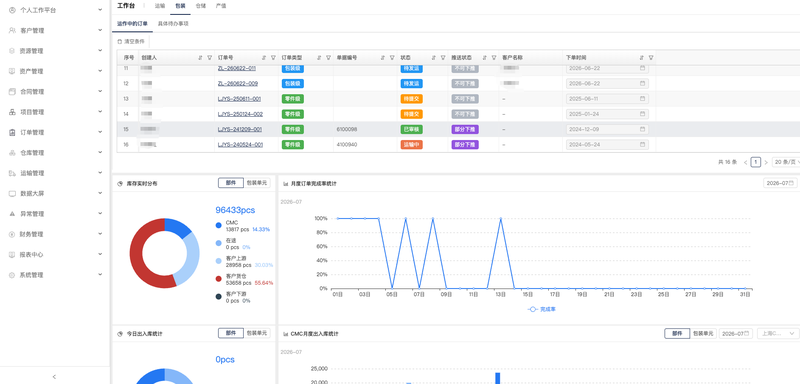Open the 运作中的订单 sub-tab
Image resolution: width=800 pixels, height=384 pixels.
(132, 23)
